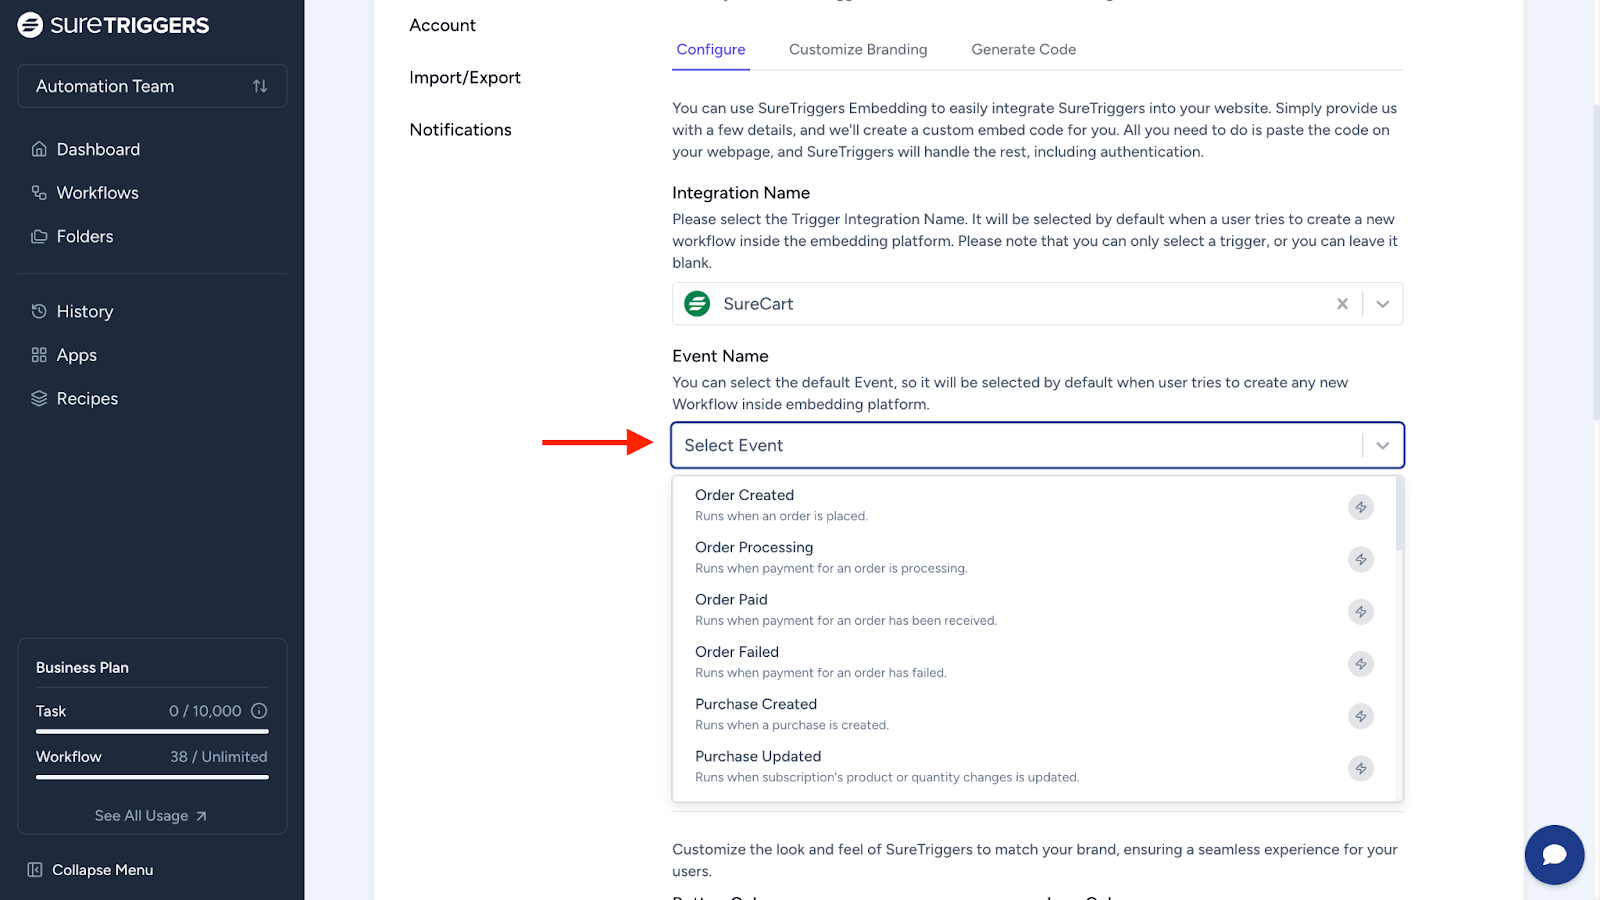The height and width of the screenshot is (900, 1600).
Task: Click lightning icon beside Purchase Updated
Action: point(1360,768)
